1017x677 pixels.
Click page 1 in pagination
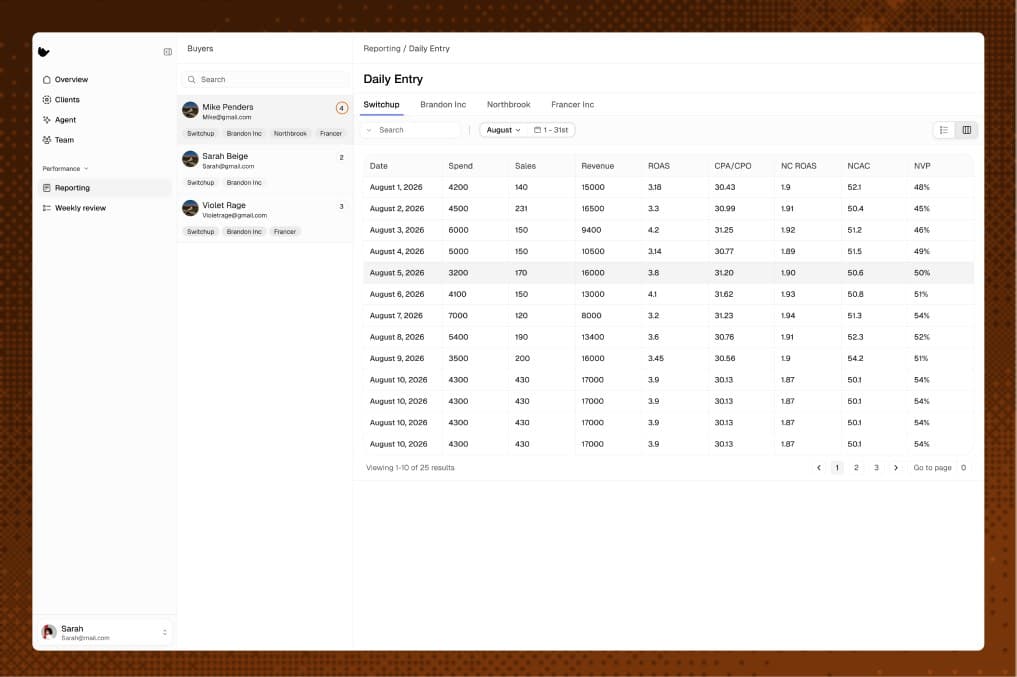tap(837, 468)
